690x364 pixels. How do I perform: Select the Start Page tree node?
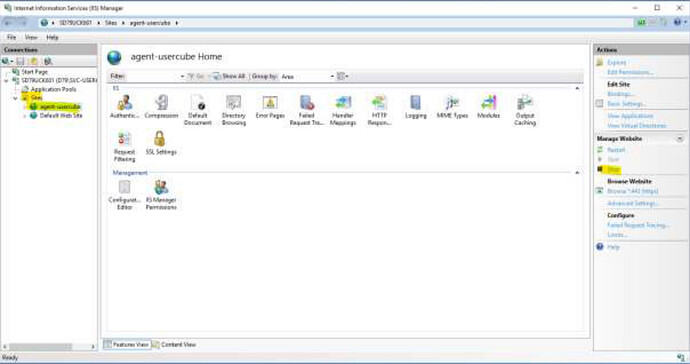coord(34,72)
